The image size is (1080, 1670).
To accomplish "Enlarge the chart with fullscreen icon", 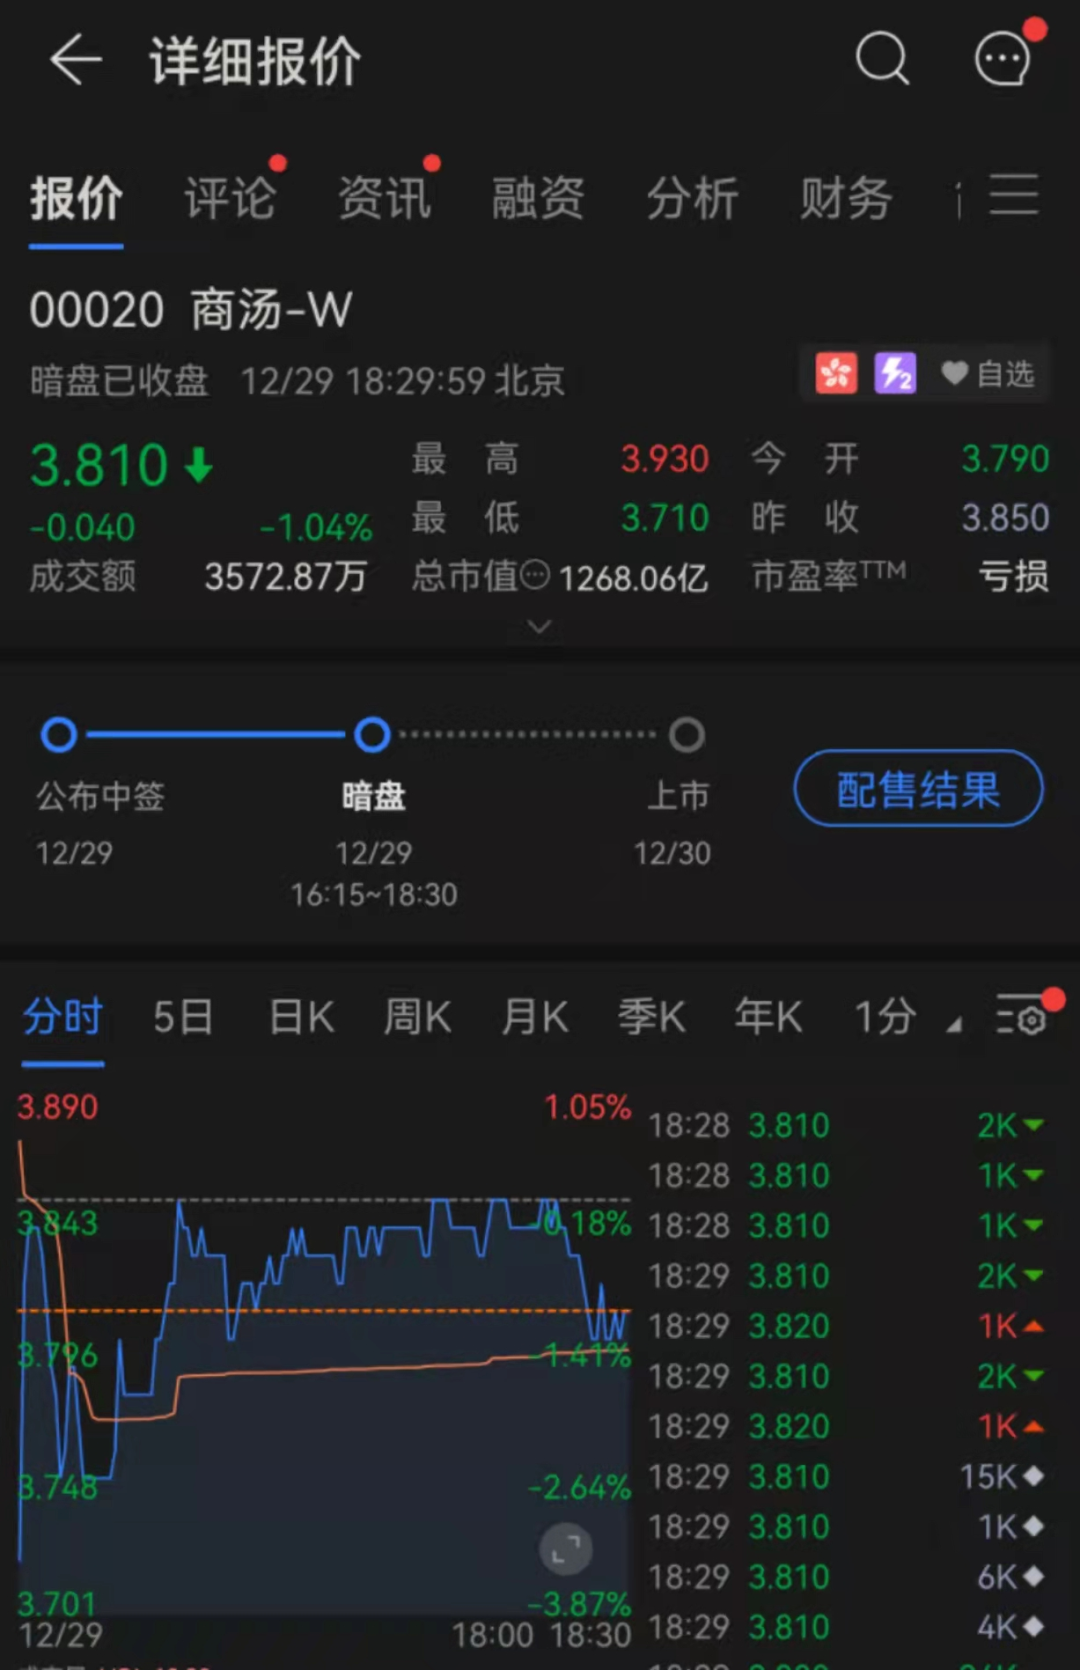I will pyautogui.click(x=566, y=1549).
